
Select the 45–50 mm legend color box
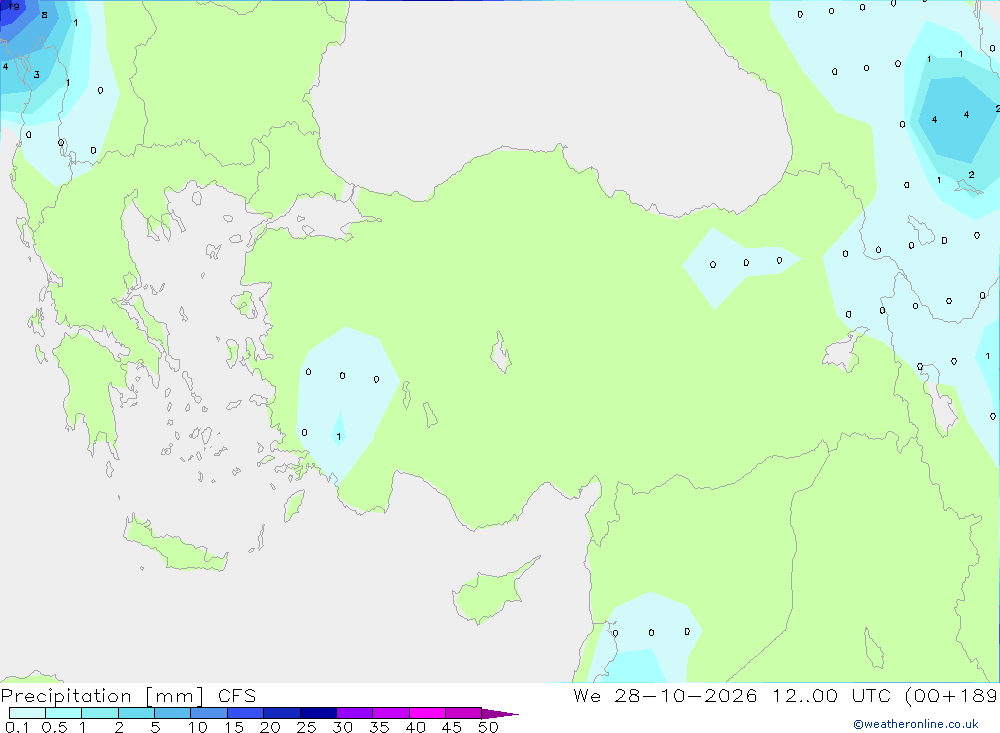click(464, 713)
